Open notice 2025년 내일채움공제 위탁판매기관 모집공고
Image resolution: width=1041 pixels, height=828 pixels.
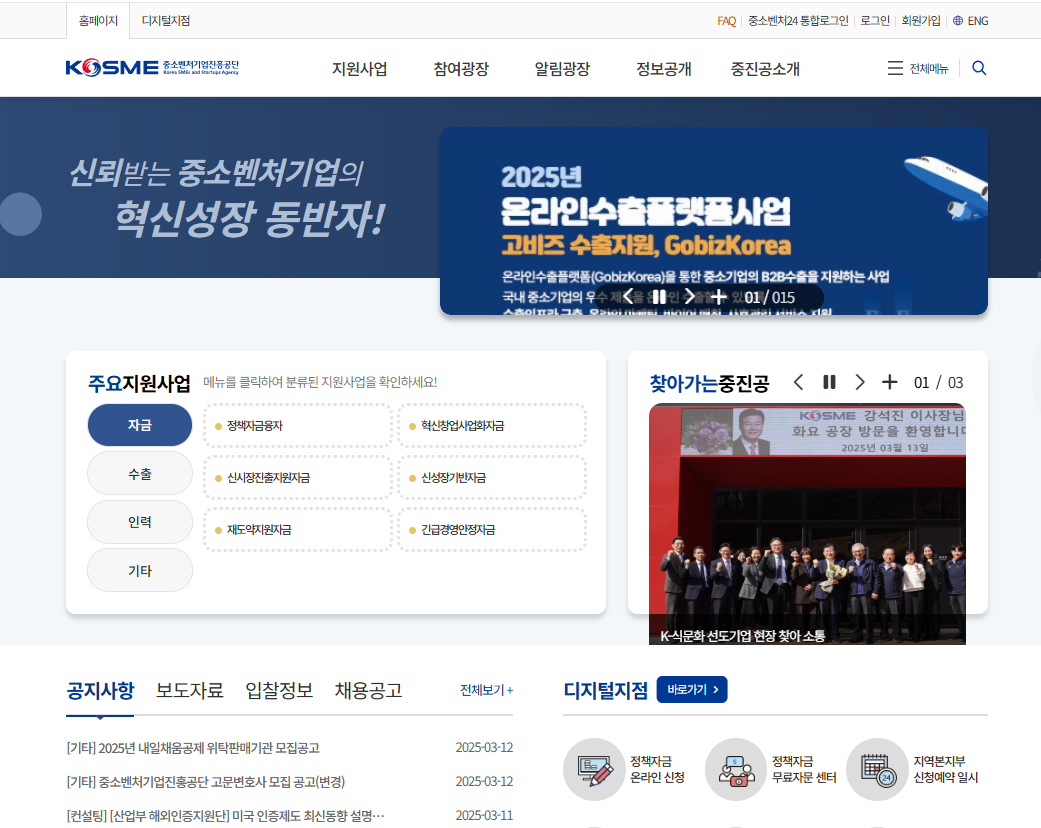[x=193, y=748]
